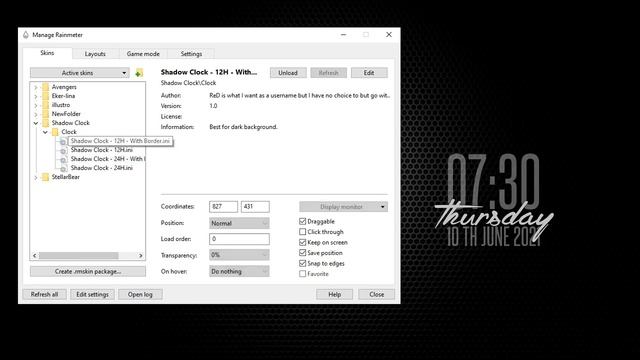640x360 pixels.
Task: Switch to the Skins tab
Action: pyautogui.click(x=47, y=53)
